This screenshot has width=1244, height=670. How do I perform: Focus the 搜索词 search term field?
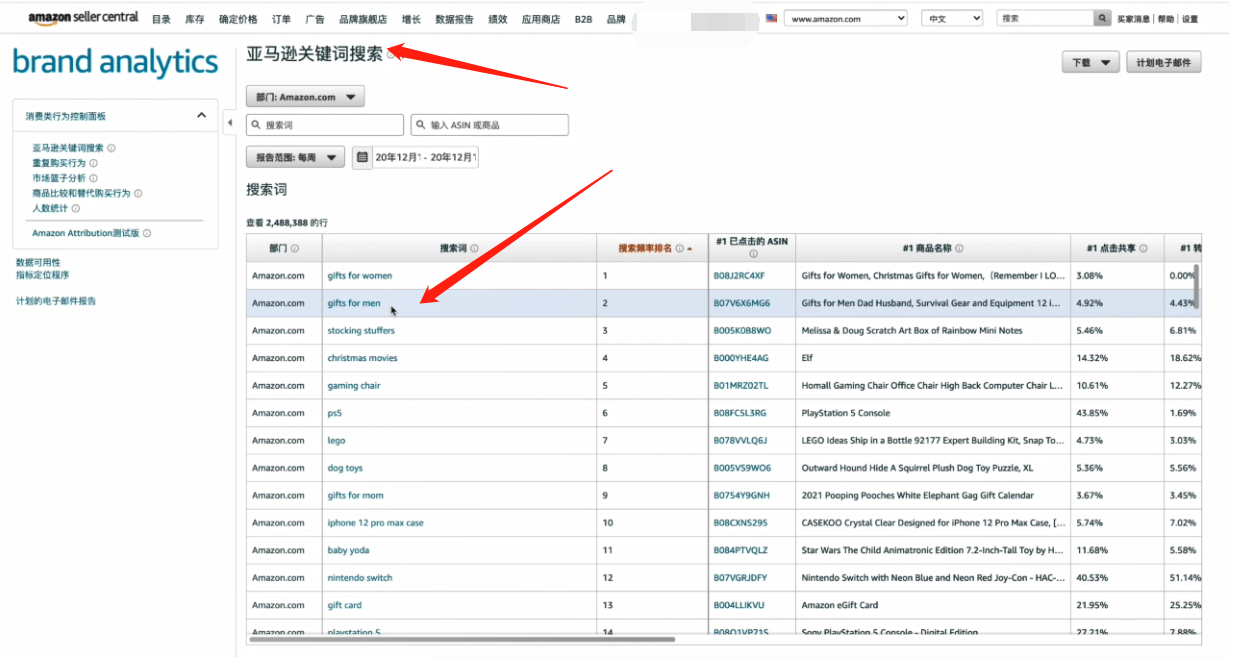tap(325, 125)
